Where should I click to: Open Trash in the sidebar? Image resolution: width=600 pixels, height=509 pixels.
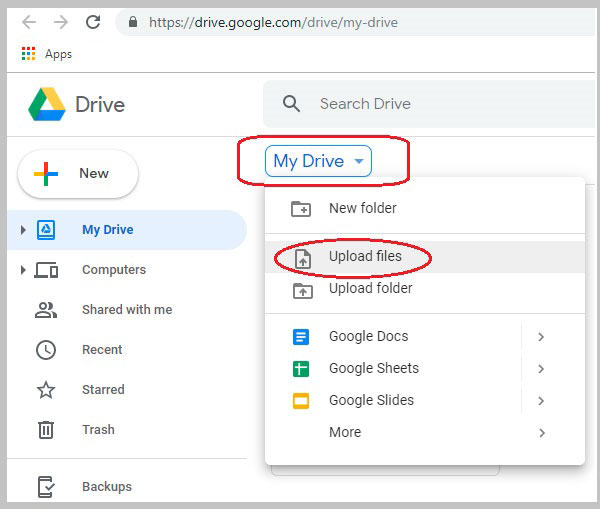coord(98,429)
